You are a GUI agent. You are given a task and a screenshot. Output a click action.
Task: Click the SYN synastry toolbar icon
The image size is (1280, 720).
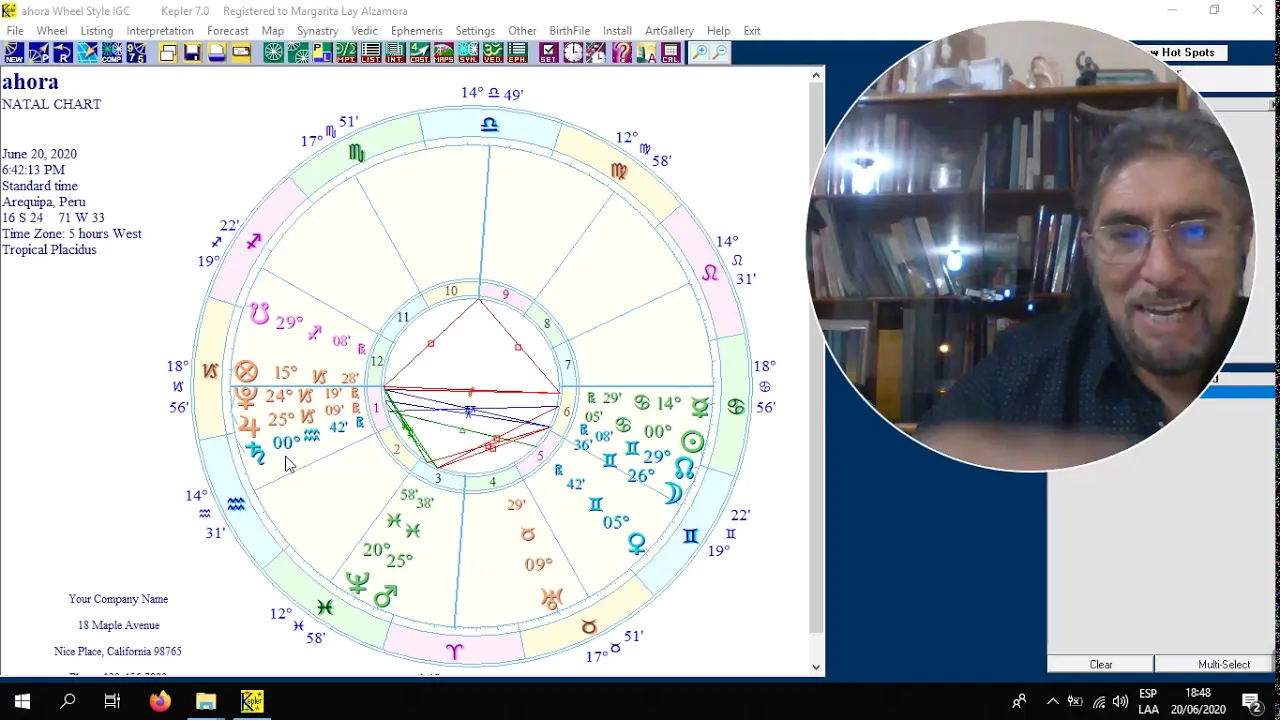pyautogui.click(x=468, y=52)
